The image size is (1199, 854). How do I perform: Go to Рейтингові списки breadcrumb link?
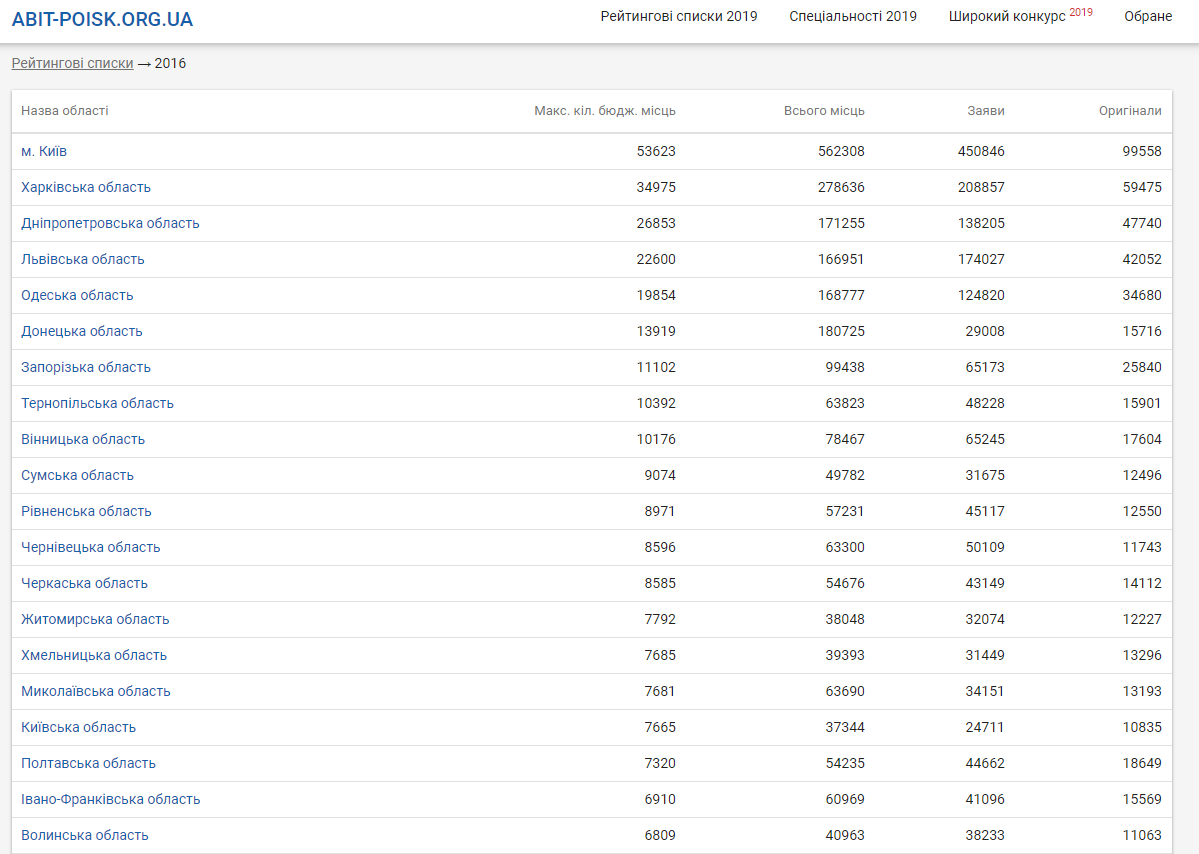click(73, 63)
